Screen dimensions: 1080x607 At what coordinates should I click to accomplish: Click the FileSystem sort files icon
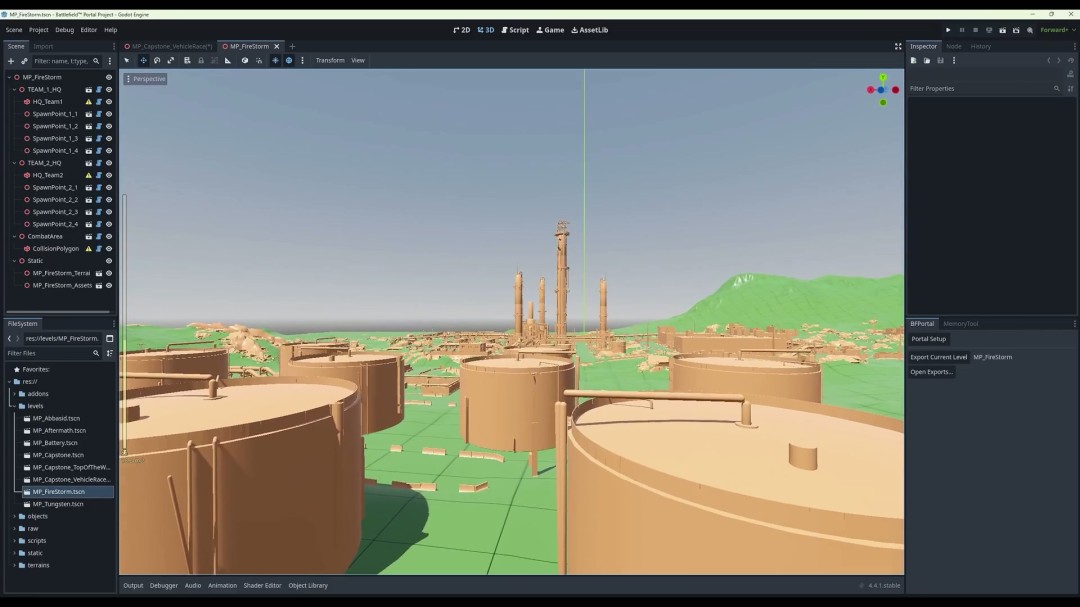click(x=109, y=353)
